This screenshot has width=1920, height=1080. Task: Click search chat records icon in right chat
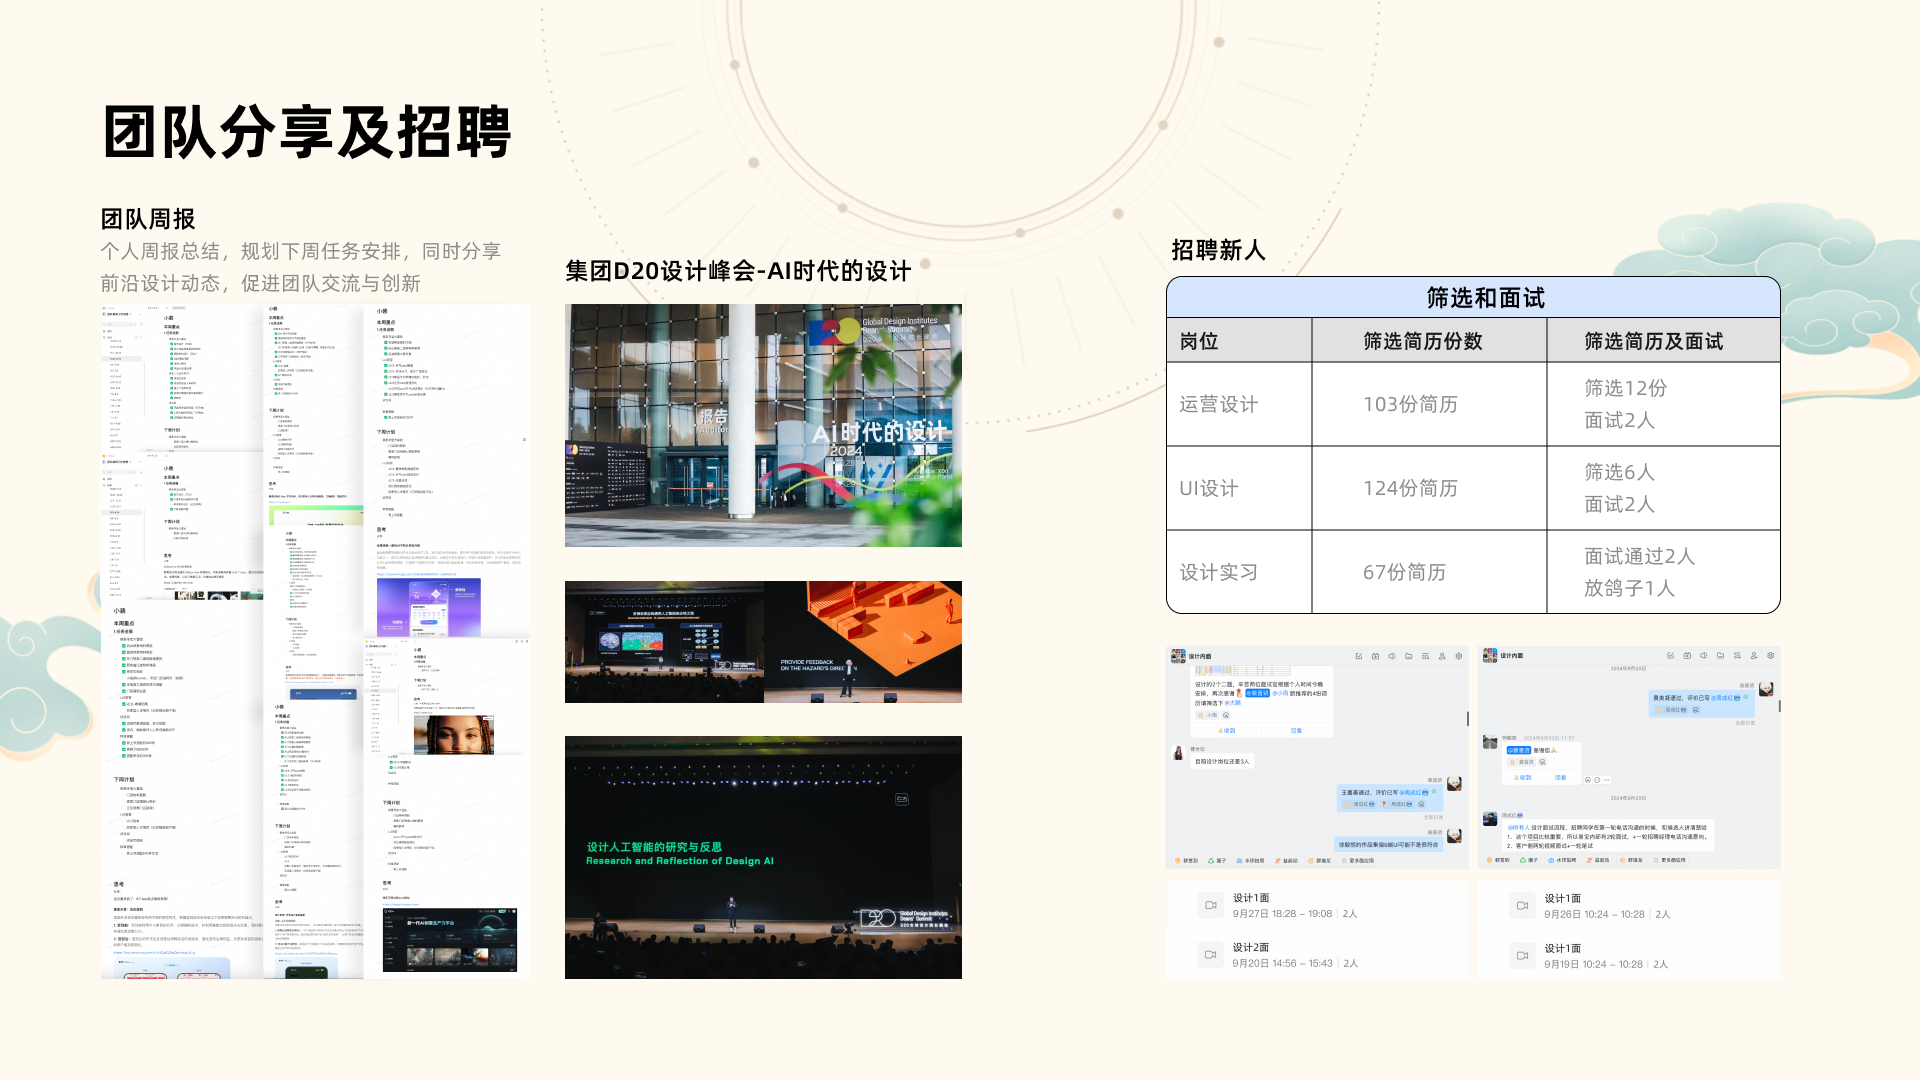1737,655
